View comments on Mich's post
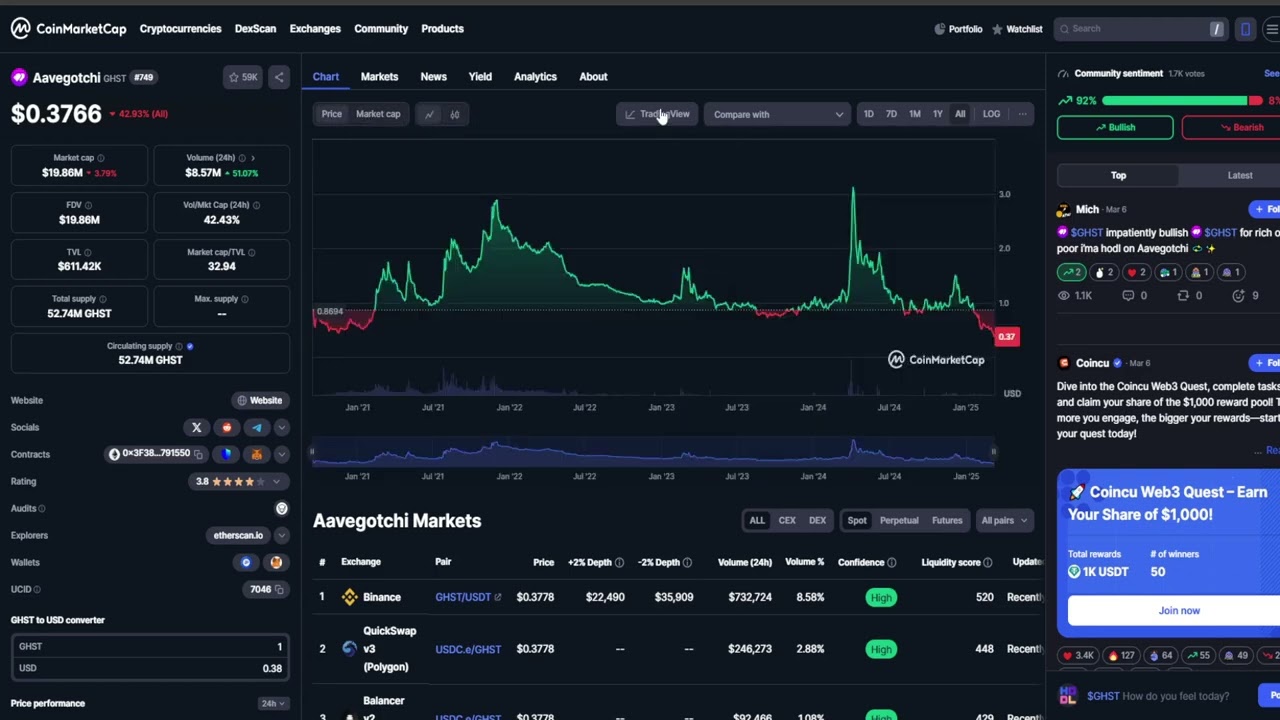 pos(1134,296)
